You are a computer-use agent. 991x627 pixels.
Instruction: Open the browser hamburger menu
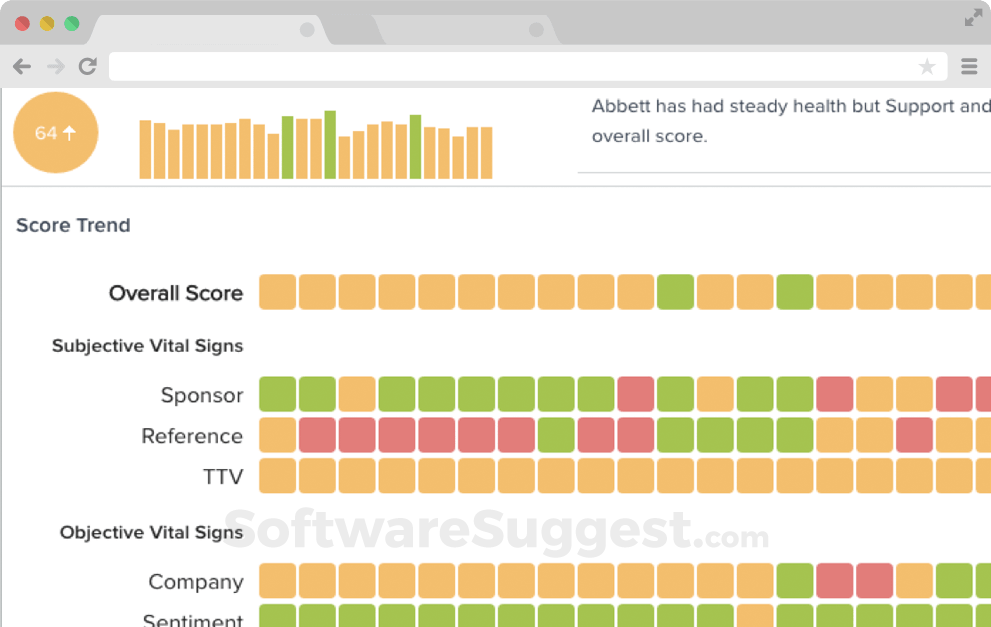pos(969,66)
